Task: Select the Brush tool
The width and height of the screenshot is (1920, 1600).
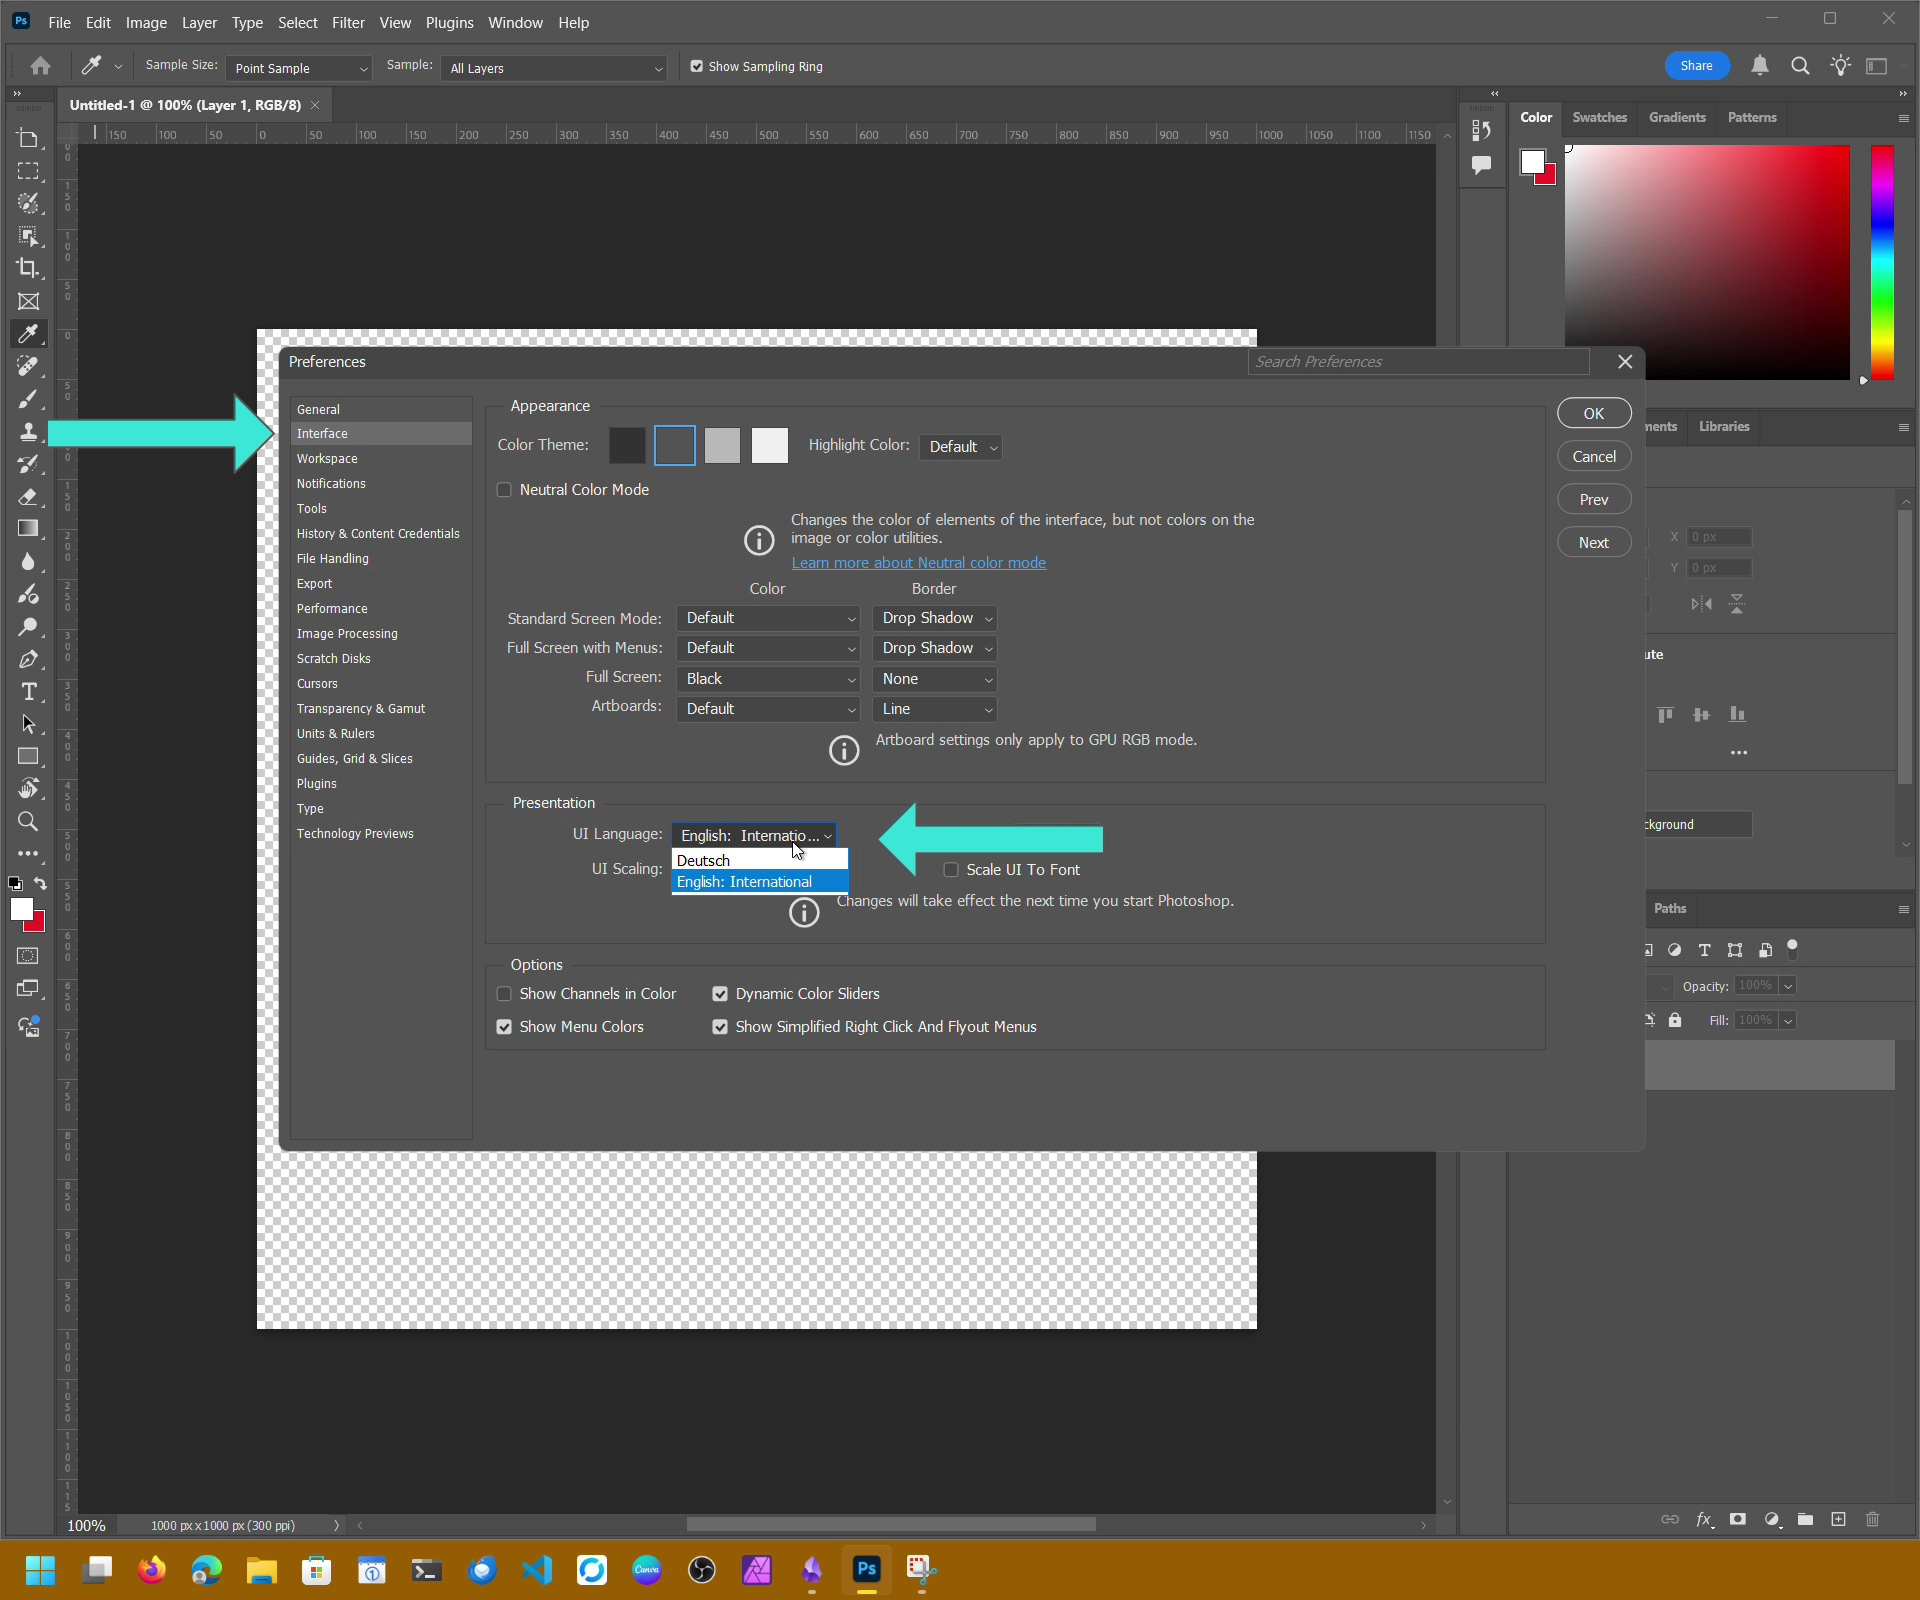Action: [x=28, y=399]
